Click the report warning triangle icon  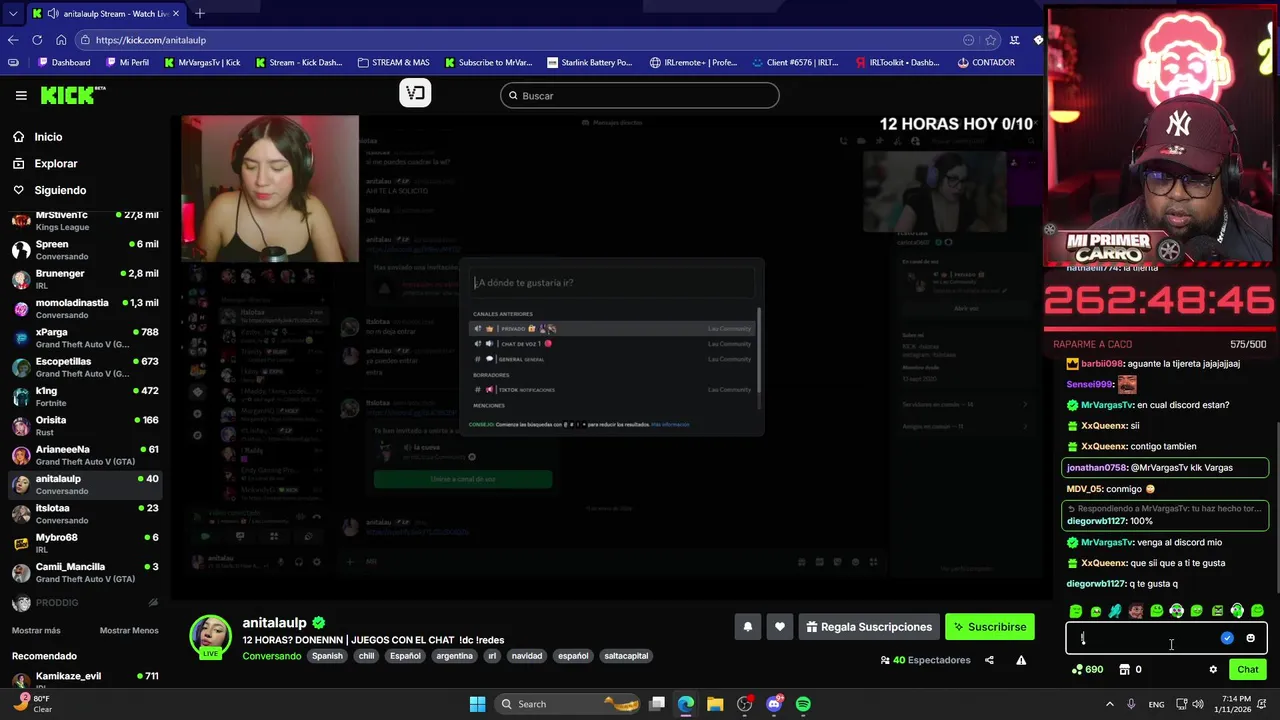tap(1021, 660)
